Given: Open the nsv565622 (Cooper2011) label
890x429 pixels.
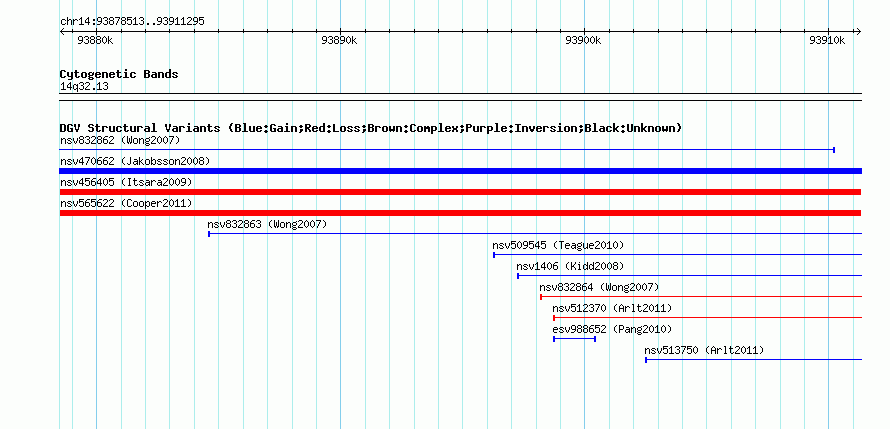Looking at the screenshot, I should point(126,203).
